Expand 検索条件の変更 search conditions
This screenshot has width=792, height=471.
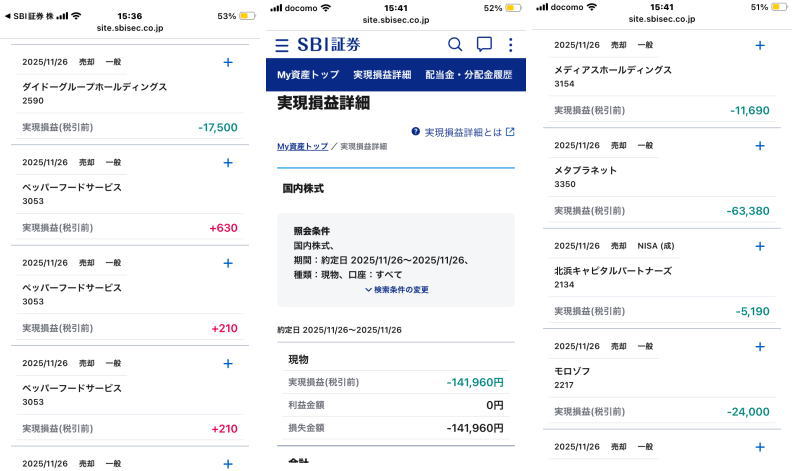point(396,290)
